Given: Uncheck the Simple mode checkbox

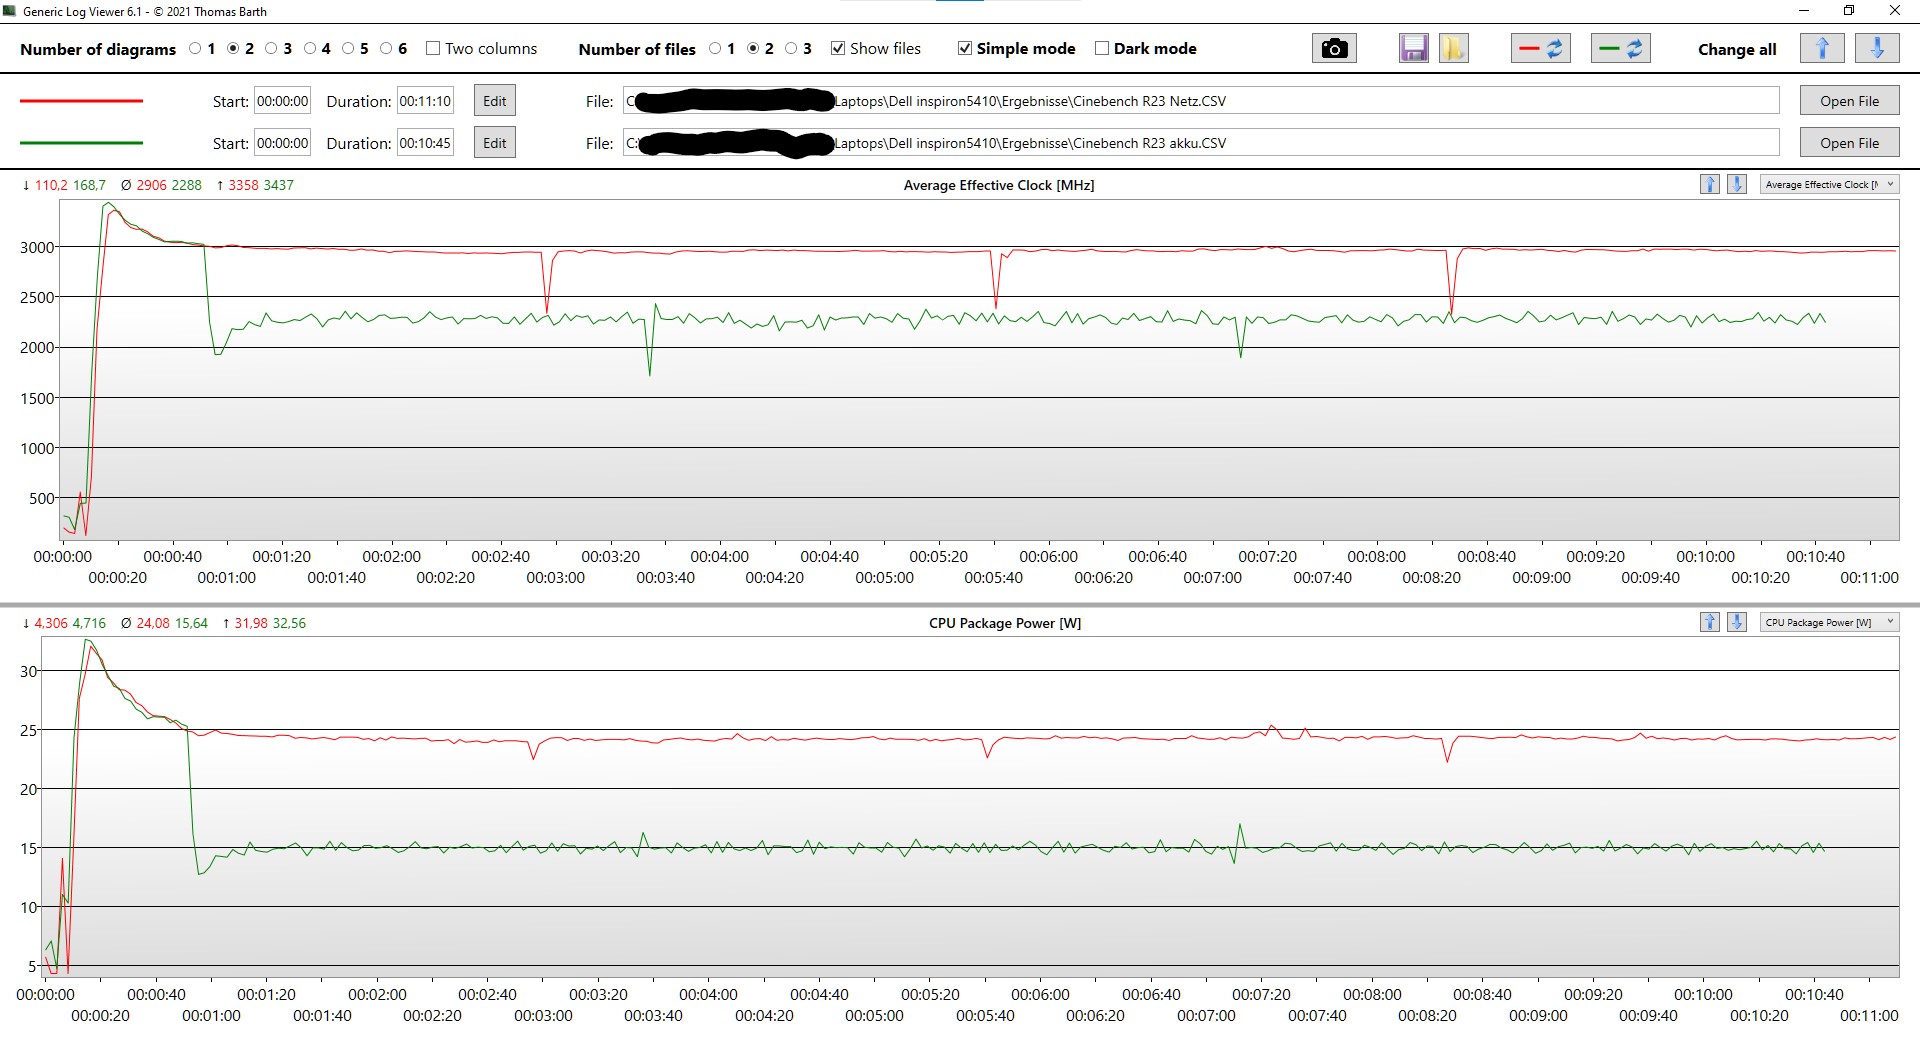Looking at the screenshot, I should point(965,49).
